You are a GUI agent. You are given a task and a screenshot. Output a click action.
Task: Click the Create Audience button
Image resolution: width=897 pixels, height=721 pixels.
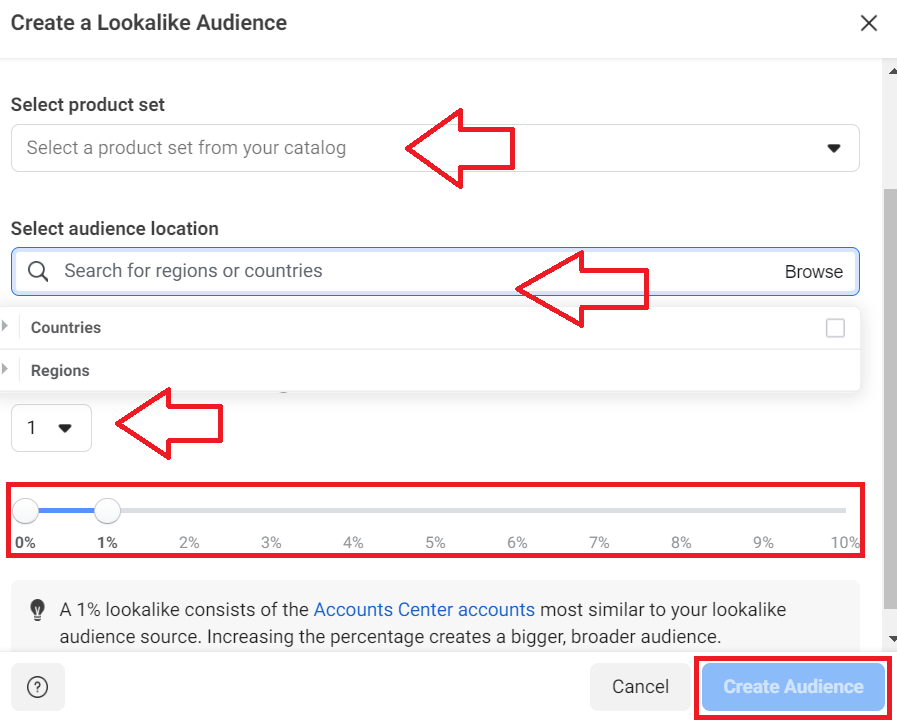click(793, 687)
